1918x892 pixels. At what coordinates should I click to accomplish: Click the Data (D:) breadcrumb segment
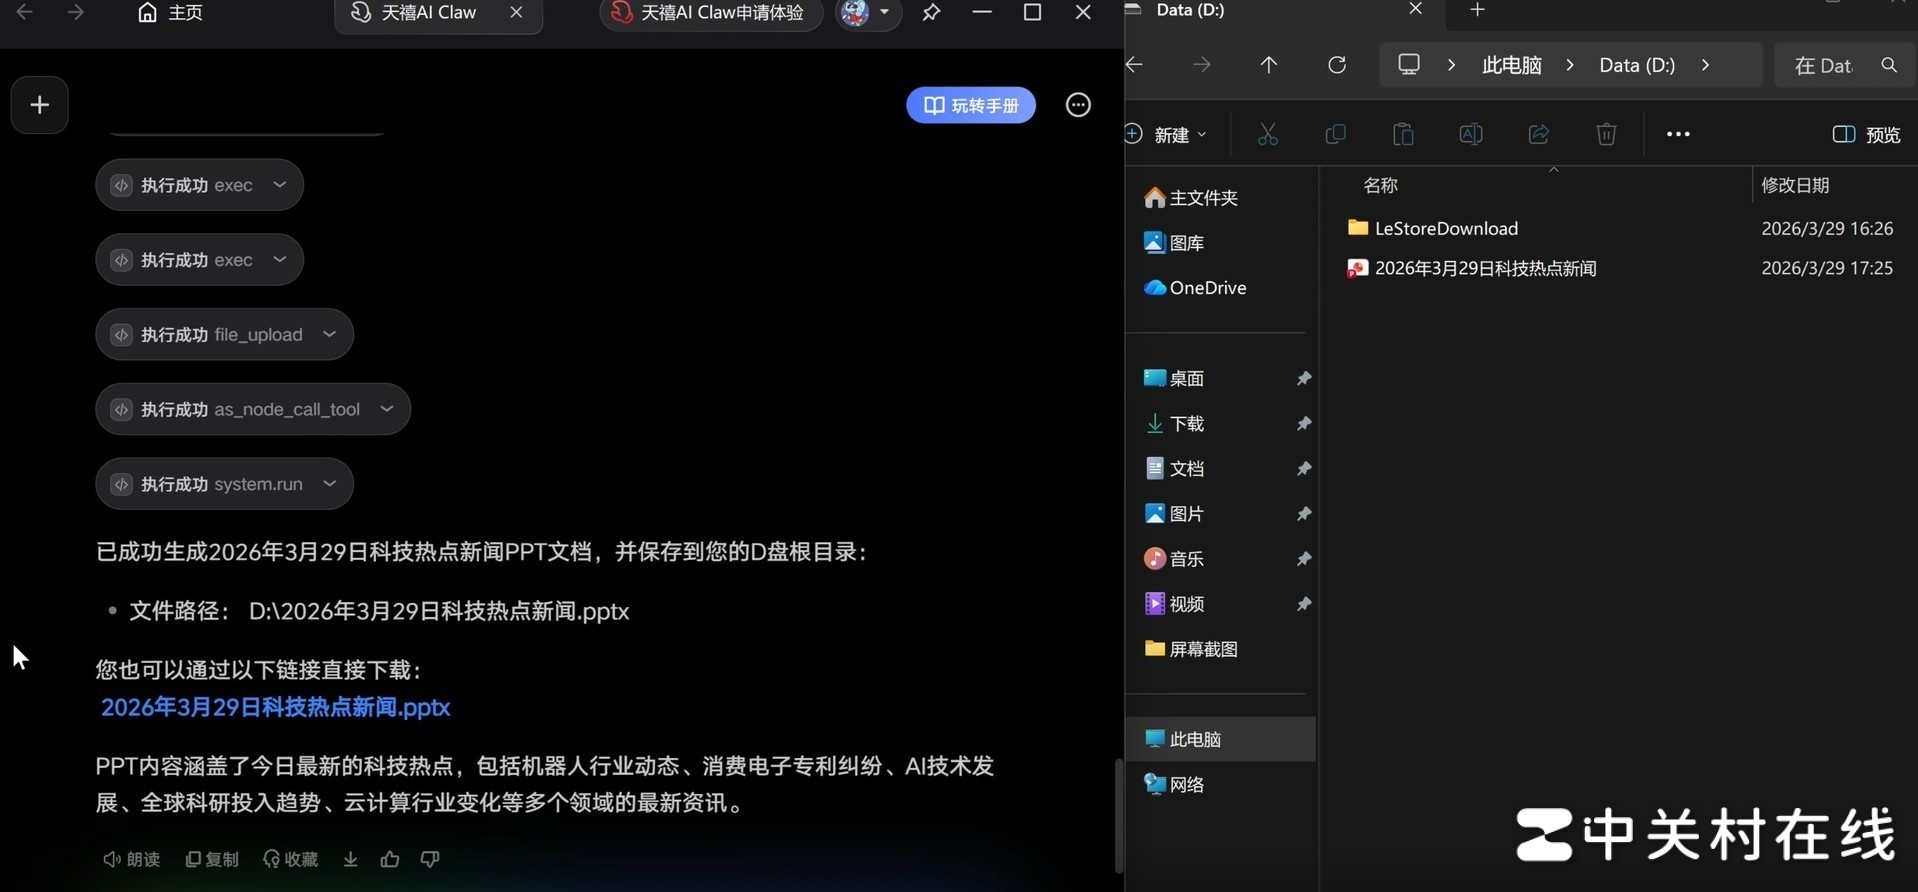pos(1637,65)
